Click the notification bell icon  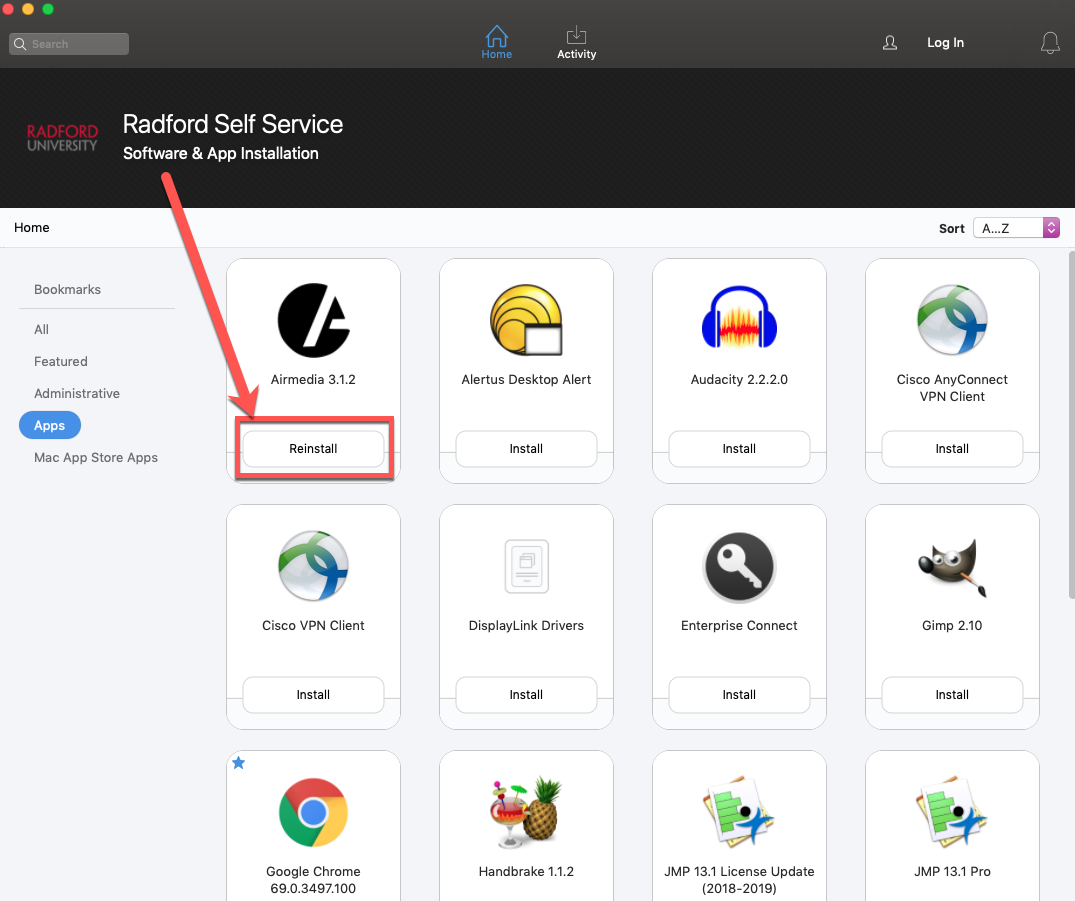click(x=1050, y=42)
